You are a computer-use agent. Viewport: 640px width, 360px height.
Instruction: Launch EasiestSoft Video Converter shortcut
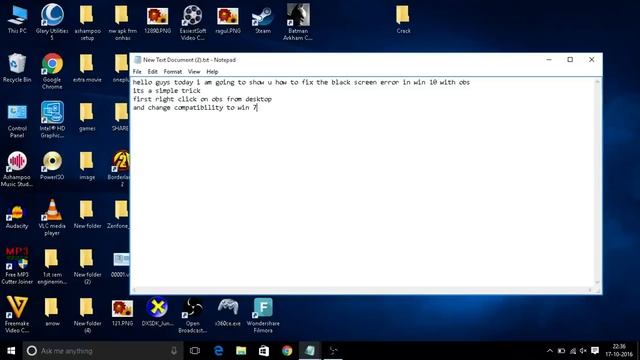pos(193,22)
